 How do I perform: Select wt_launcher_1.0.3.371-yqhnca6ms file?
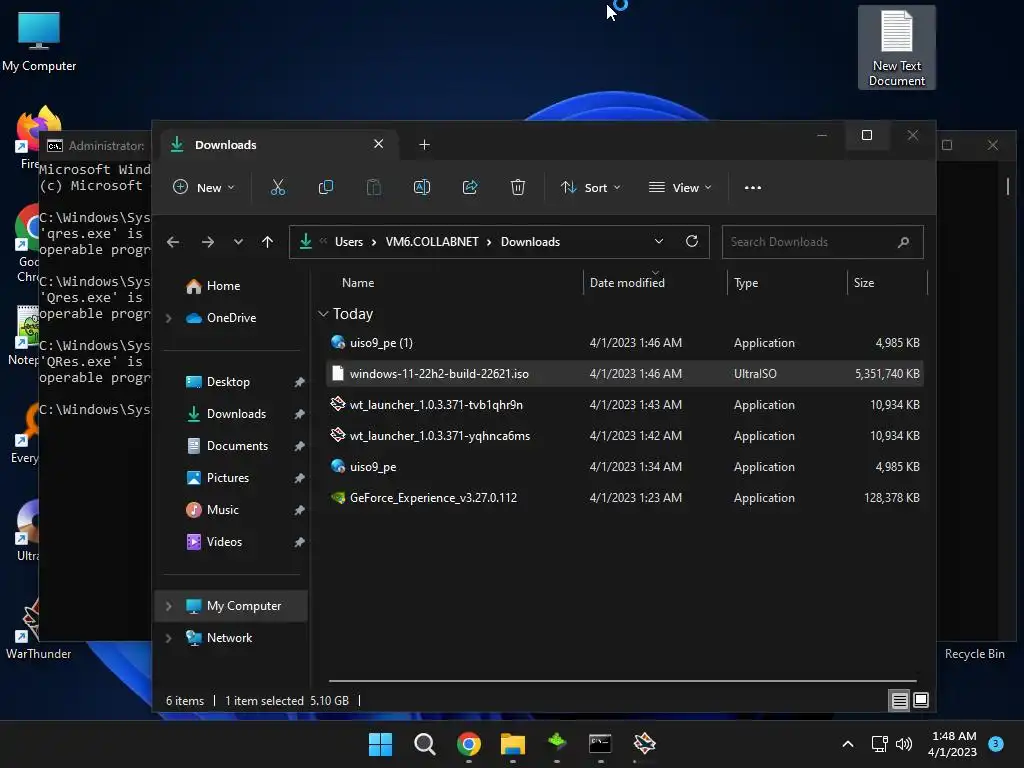tap(624, 436)
